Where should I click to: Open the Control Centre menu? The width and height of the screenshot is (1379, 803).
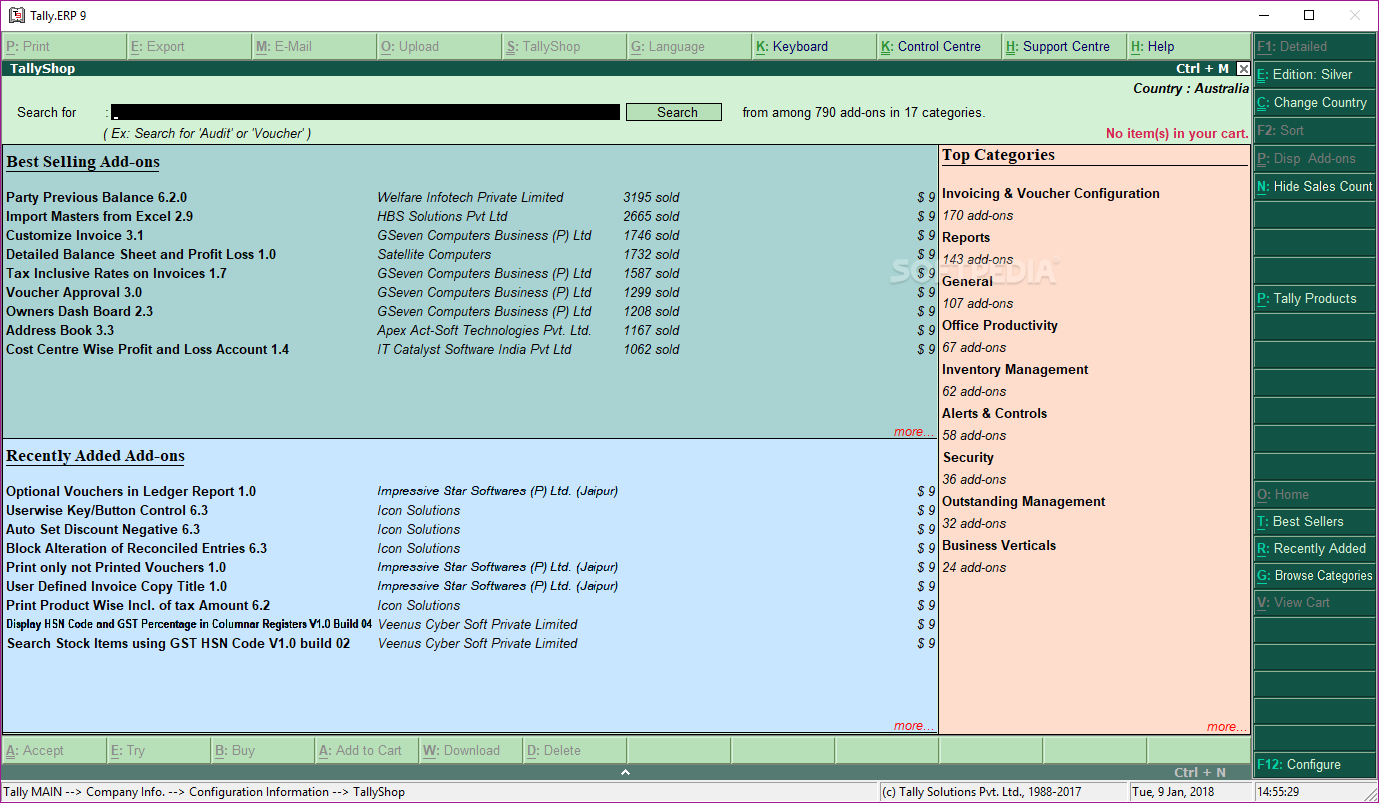pyautogui.click(x=940, y=46)
